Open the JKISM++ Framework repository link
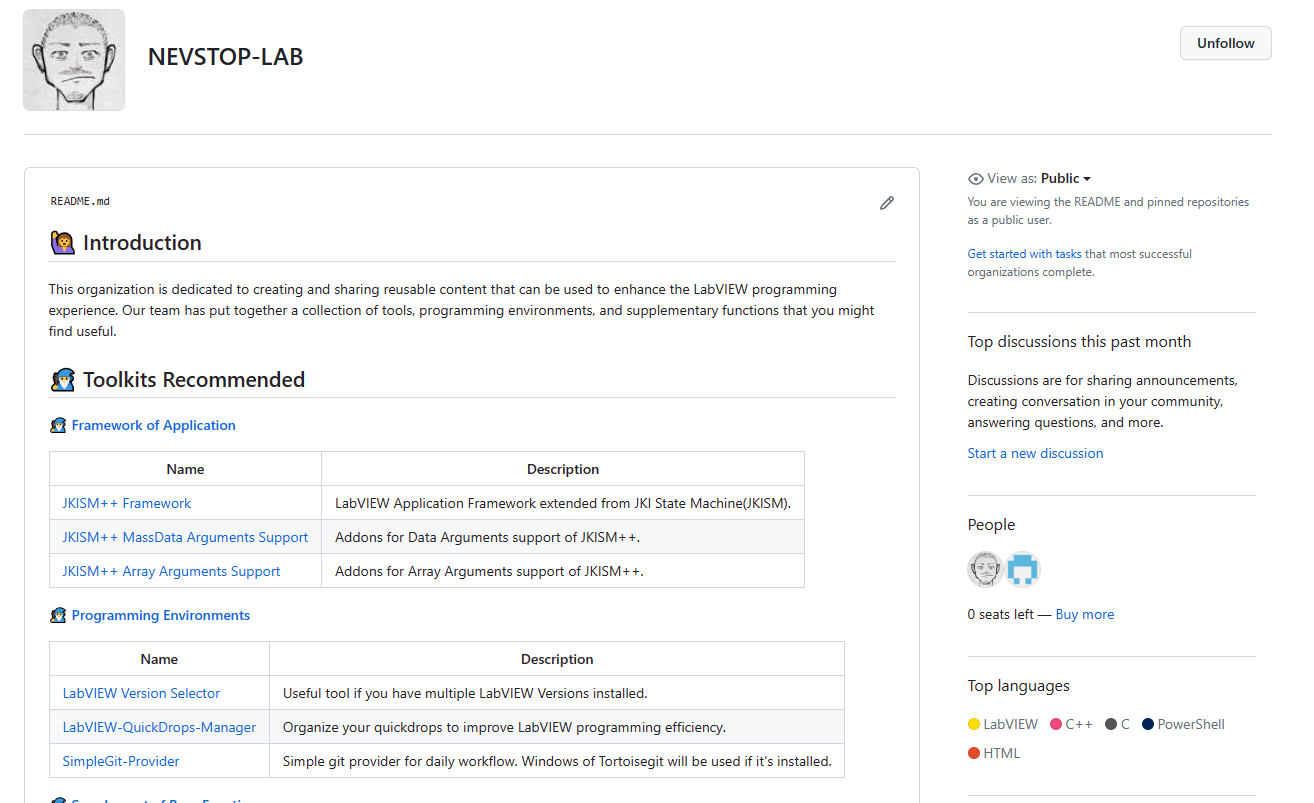The height and width of the screenshot is (803, 1314). pyautogui.click(x=126, y=503)
